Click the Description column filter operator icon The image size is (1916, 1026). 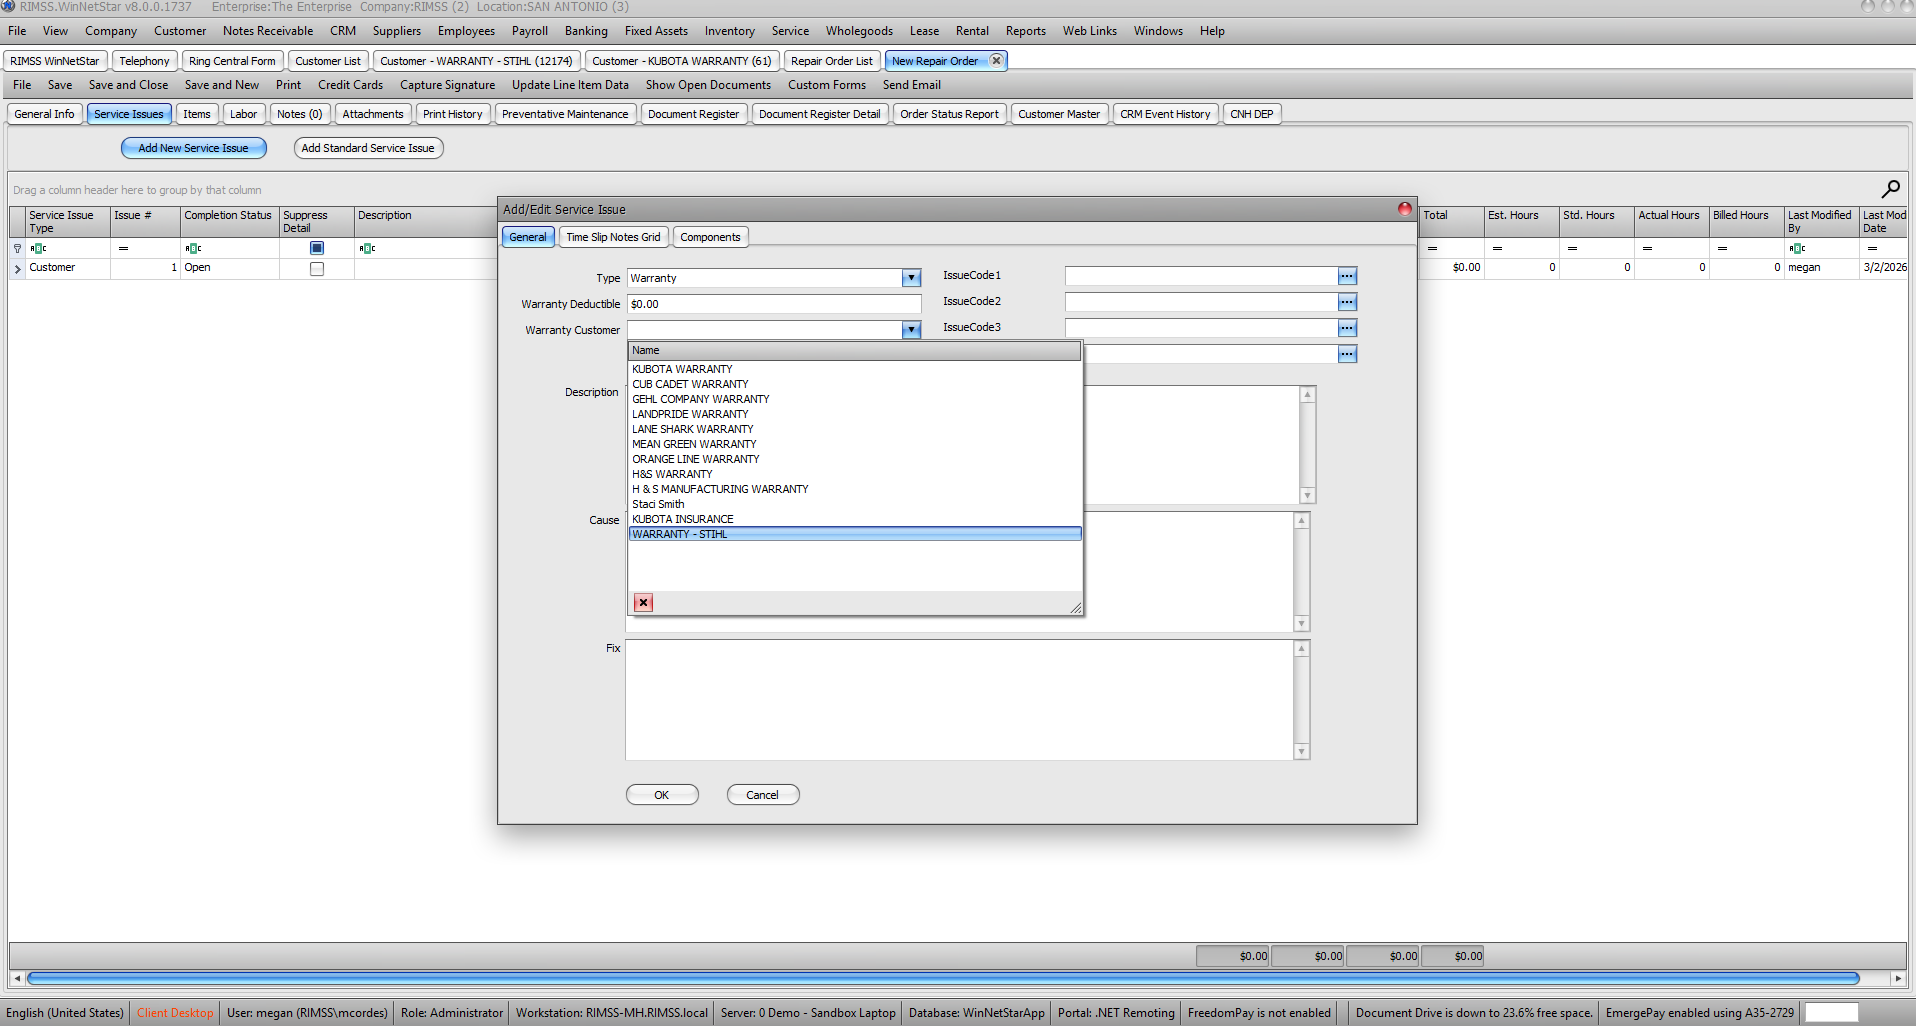(367, 248)
